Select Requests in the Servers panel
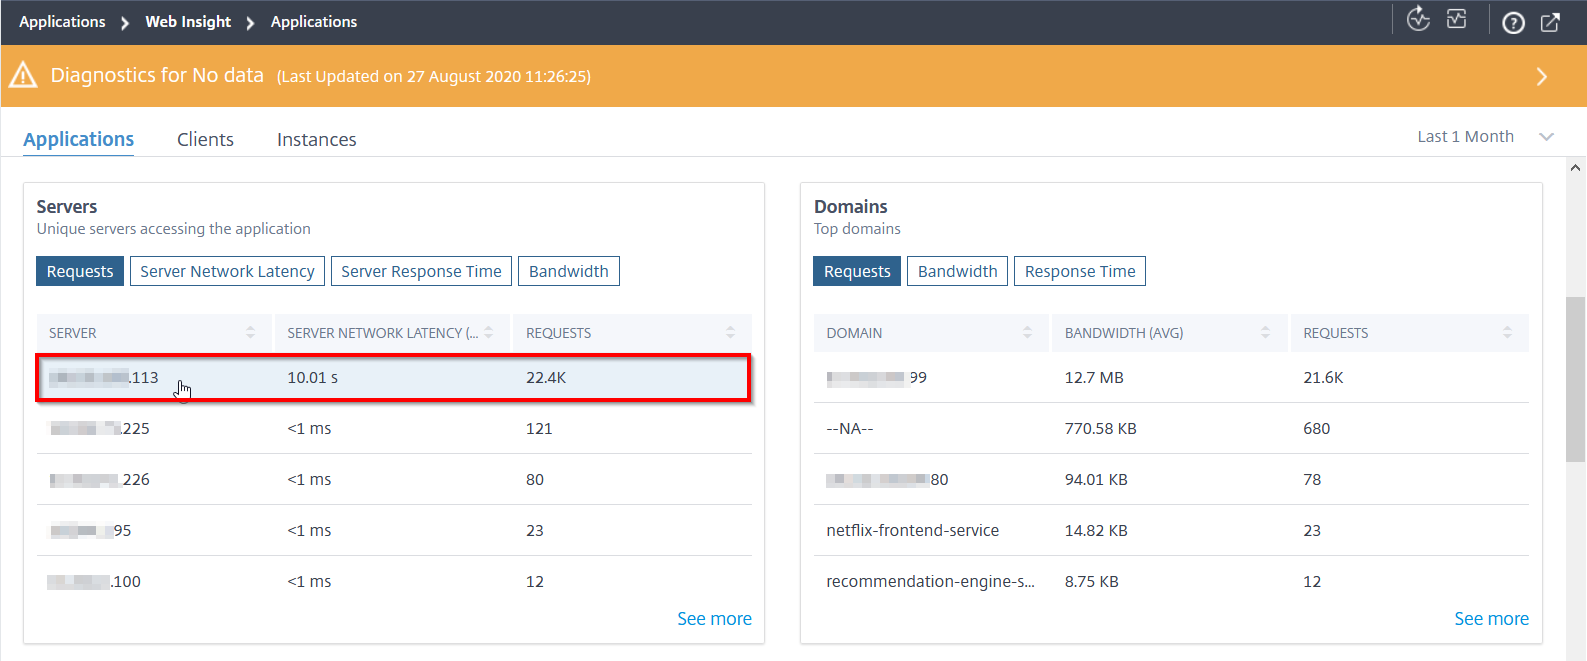 pyautogui.click(x=80, y=271)
